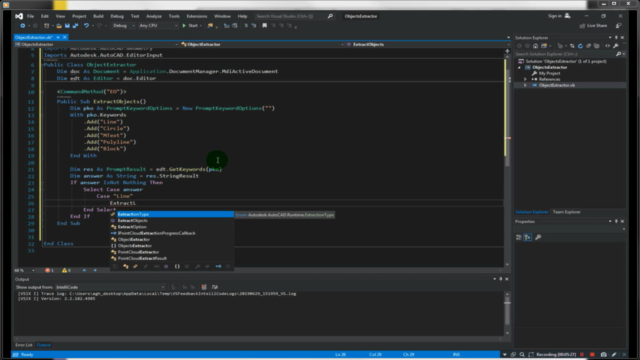Image resolution: width=640 pixels, height=360 pixels.
Task: Pin the ObjectExtractor.vb tab
Action: [x=58, y=37]
